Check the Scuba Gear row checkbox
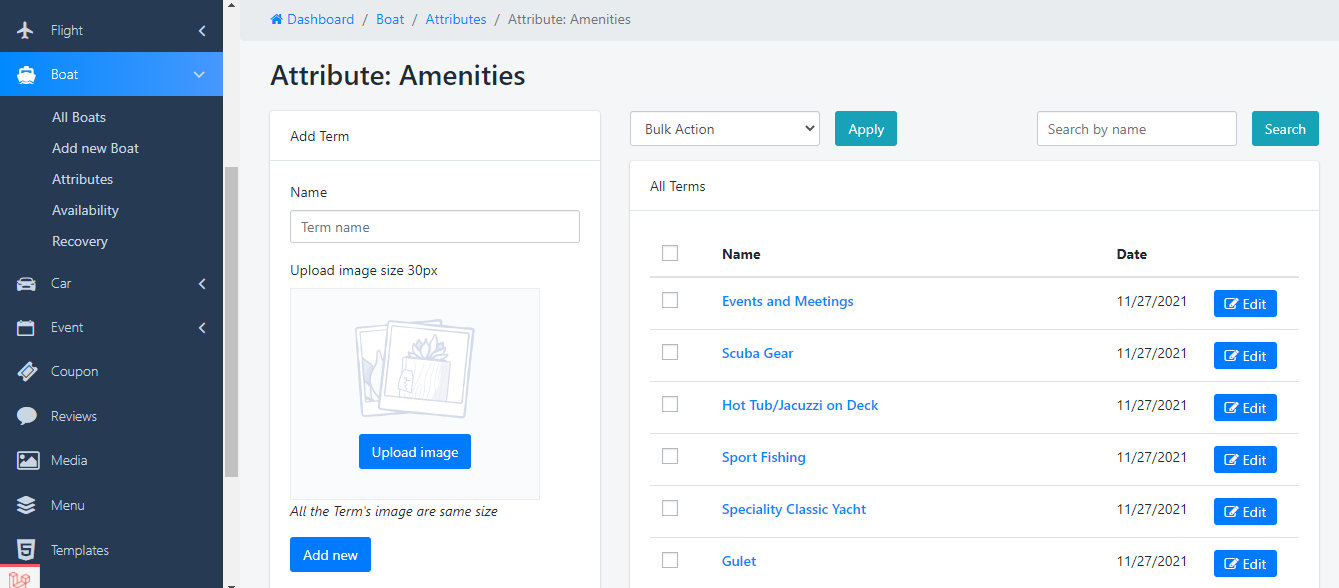The width and height of the screenshot is (1339, 588). (670, 352)
